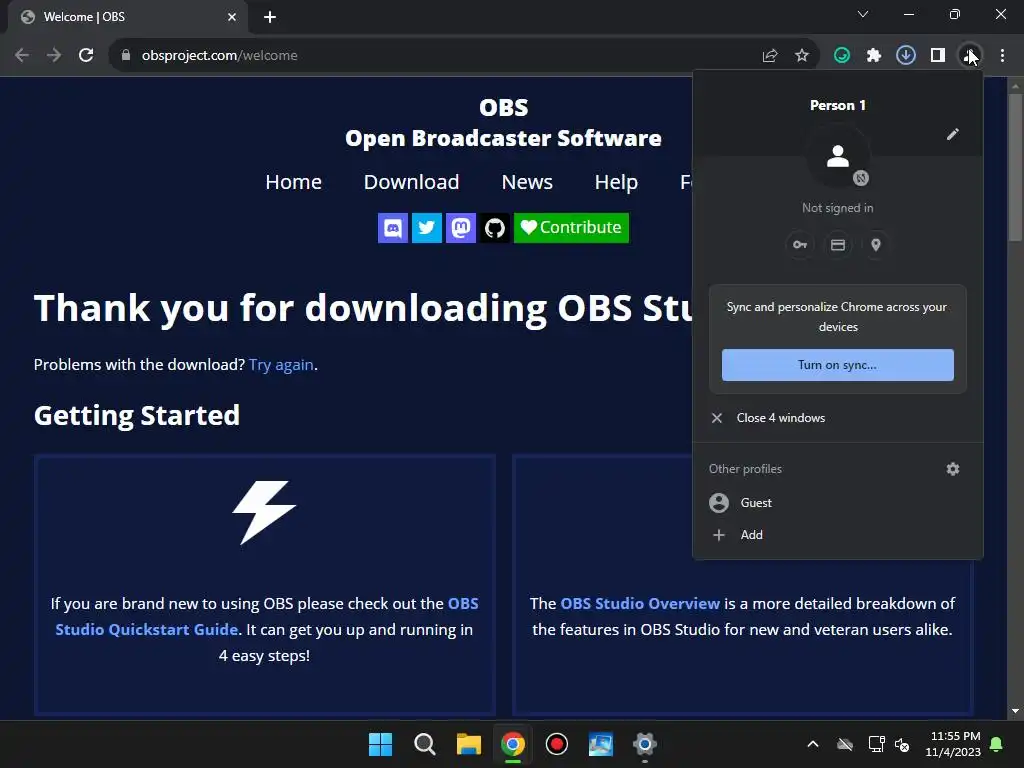Open notifications bell in taskbar
The width and height of the screenshot is (1024, 768).
point(997,744)
